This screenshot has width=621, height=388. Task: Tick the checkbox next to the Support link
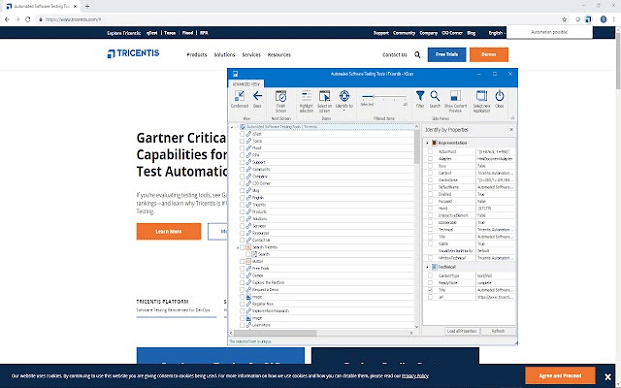[242, 162]
